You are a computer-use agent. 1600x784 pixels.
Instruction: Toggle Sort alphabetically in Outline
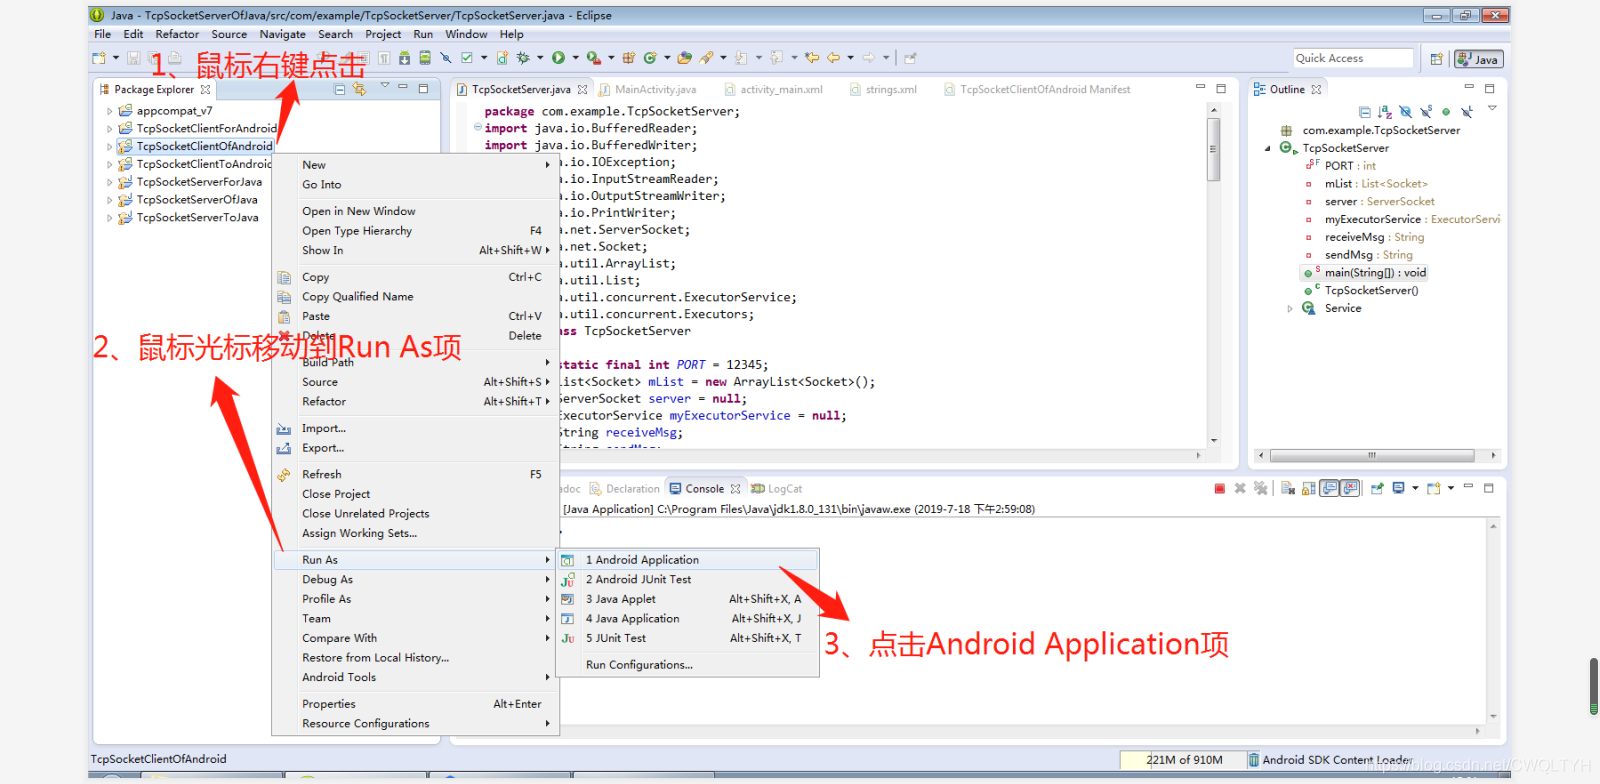[x=1385, y=112]
